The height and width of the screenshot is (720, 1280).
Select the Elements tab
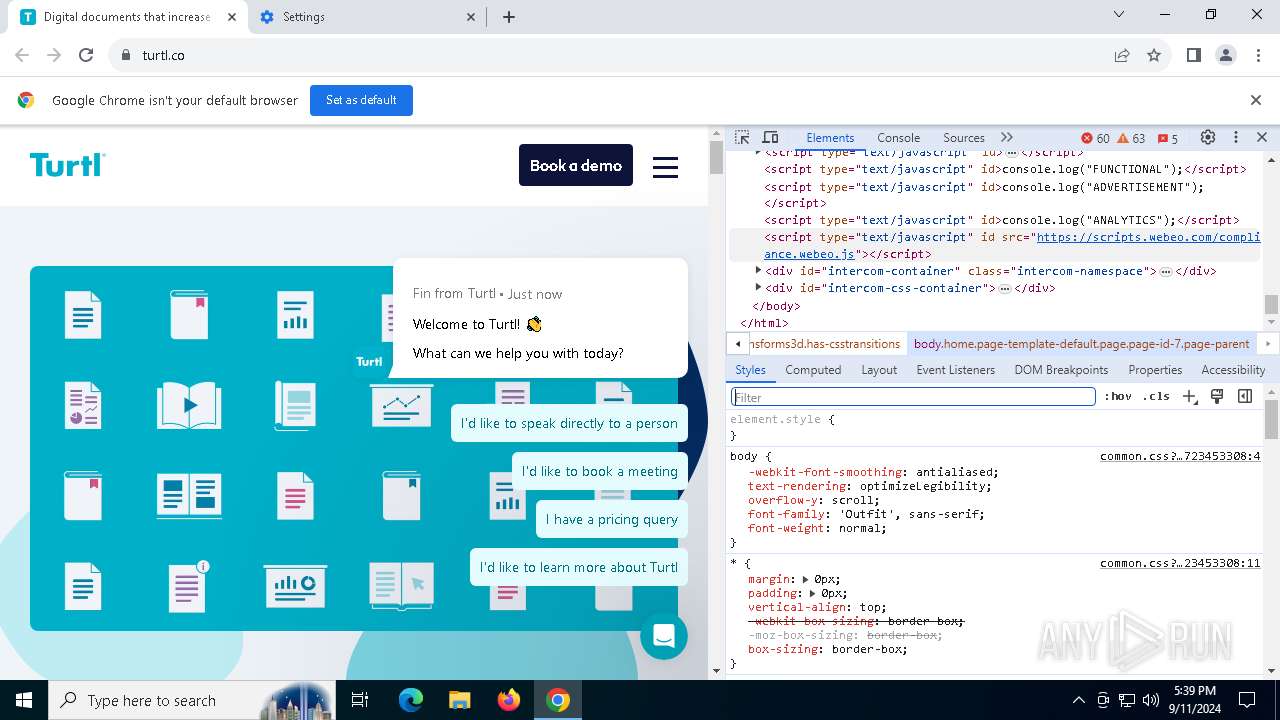(830, 138)
